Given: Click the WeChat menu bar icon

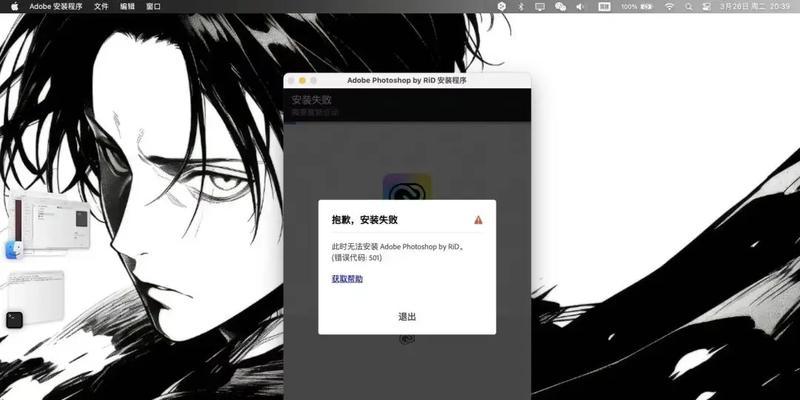Looking at the screenshot, I should point(560,7).
